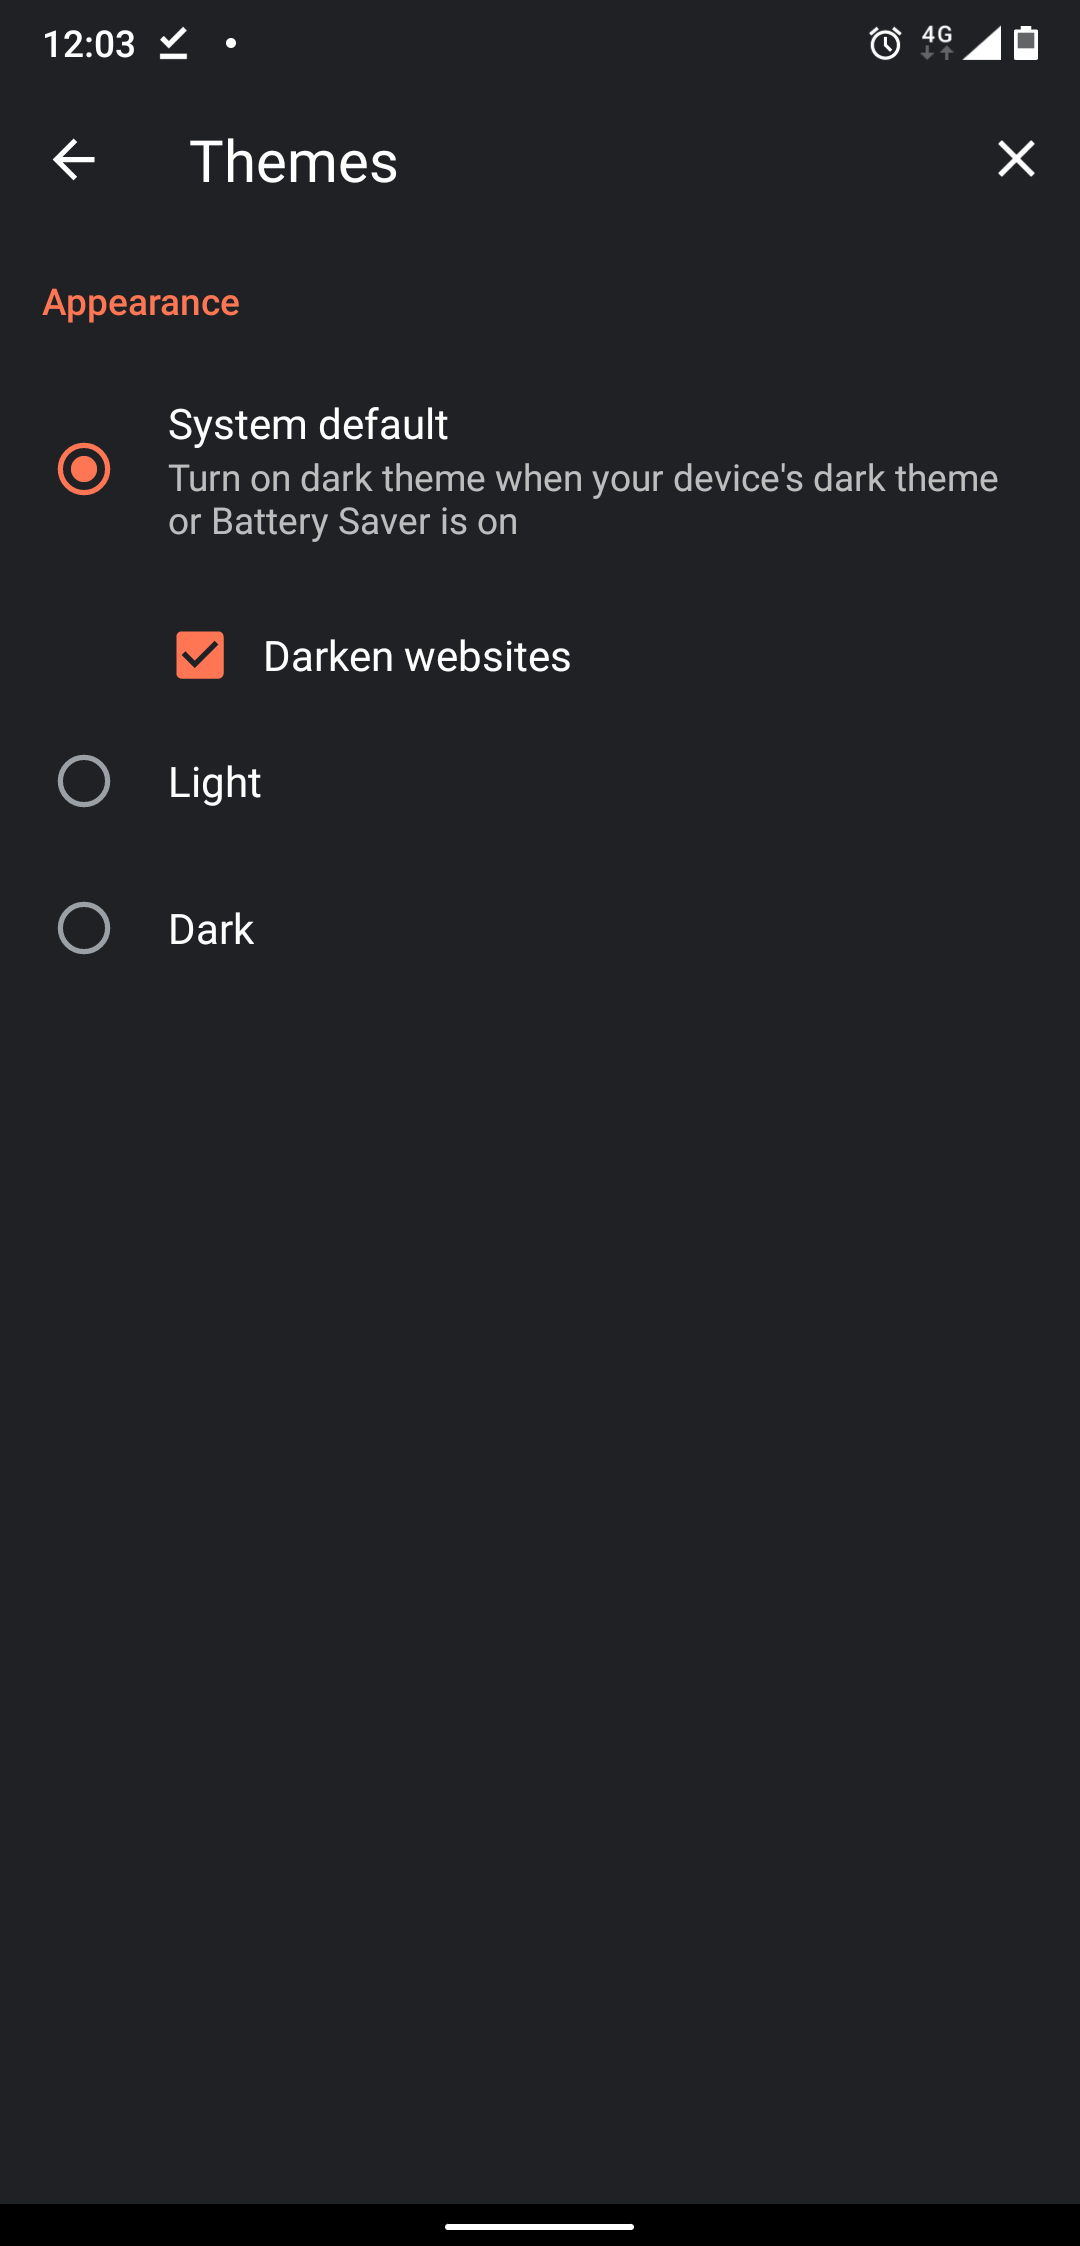This screenshot has width=1080, height=2246.
Task: Tap the cellular signal strength icon
Action: (982, 43)
